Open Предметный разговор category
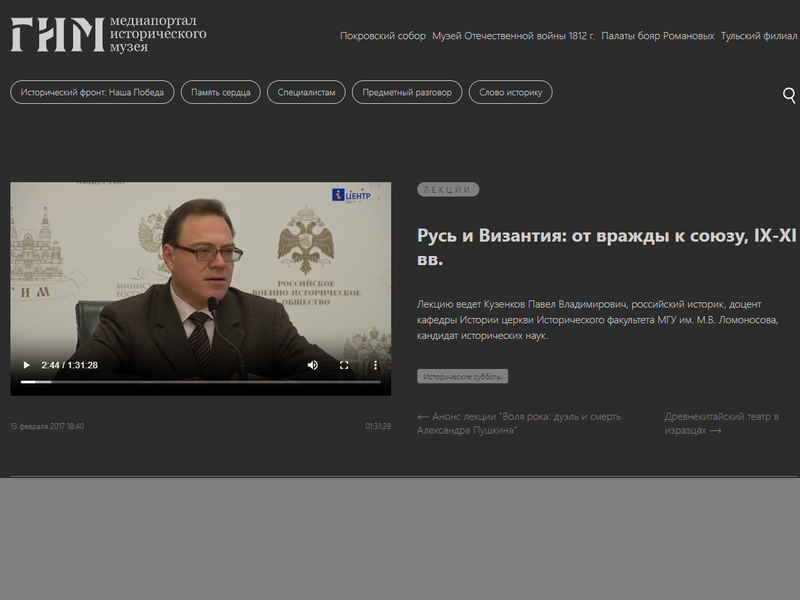The width and height of the screenshot is (800, 600). (407, 92)
